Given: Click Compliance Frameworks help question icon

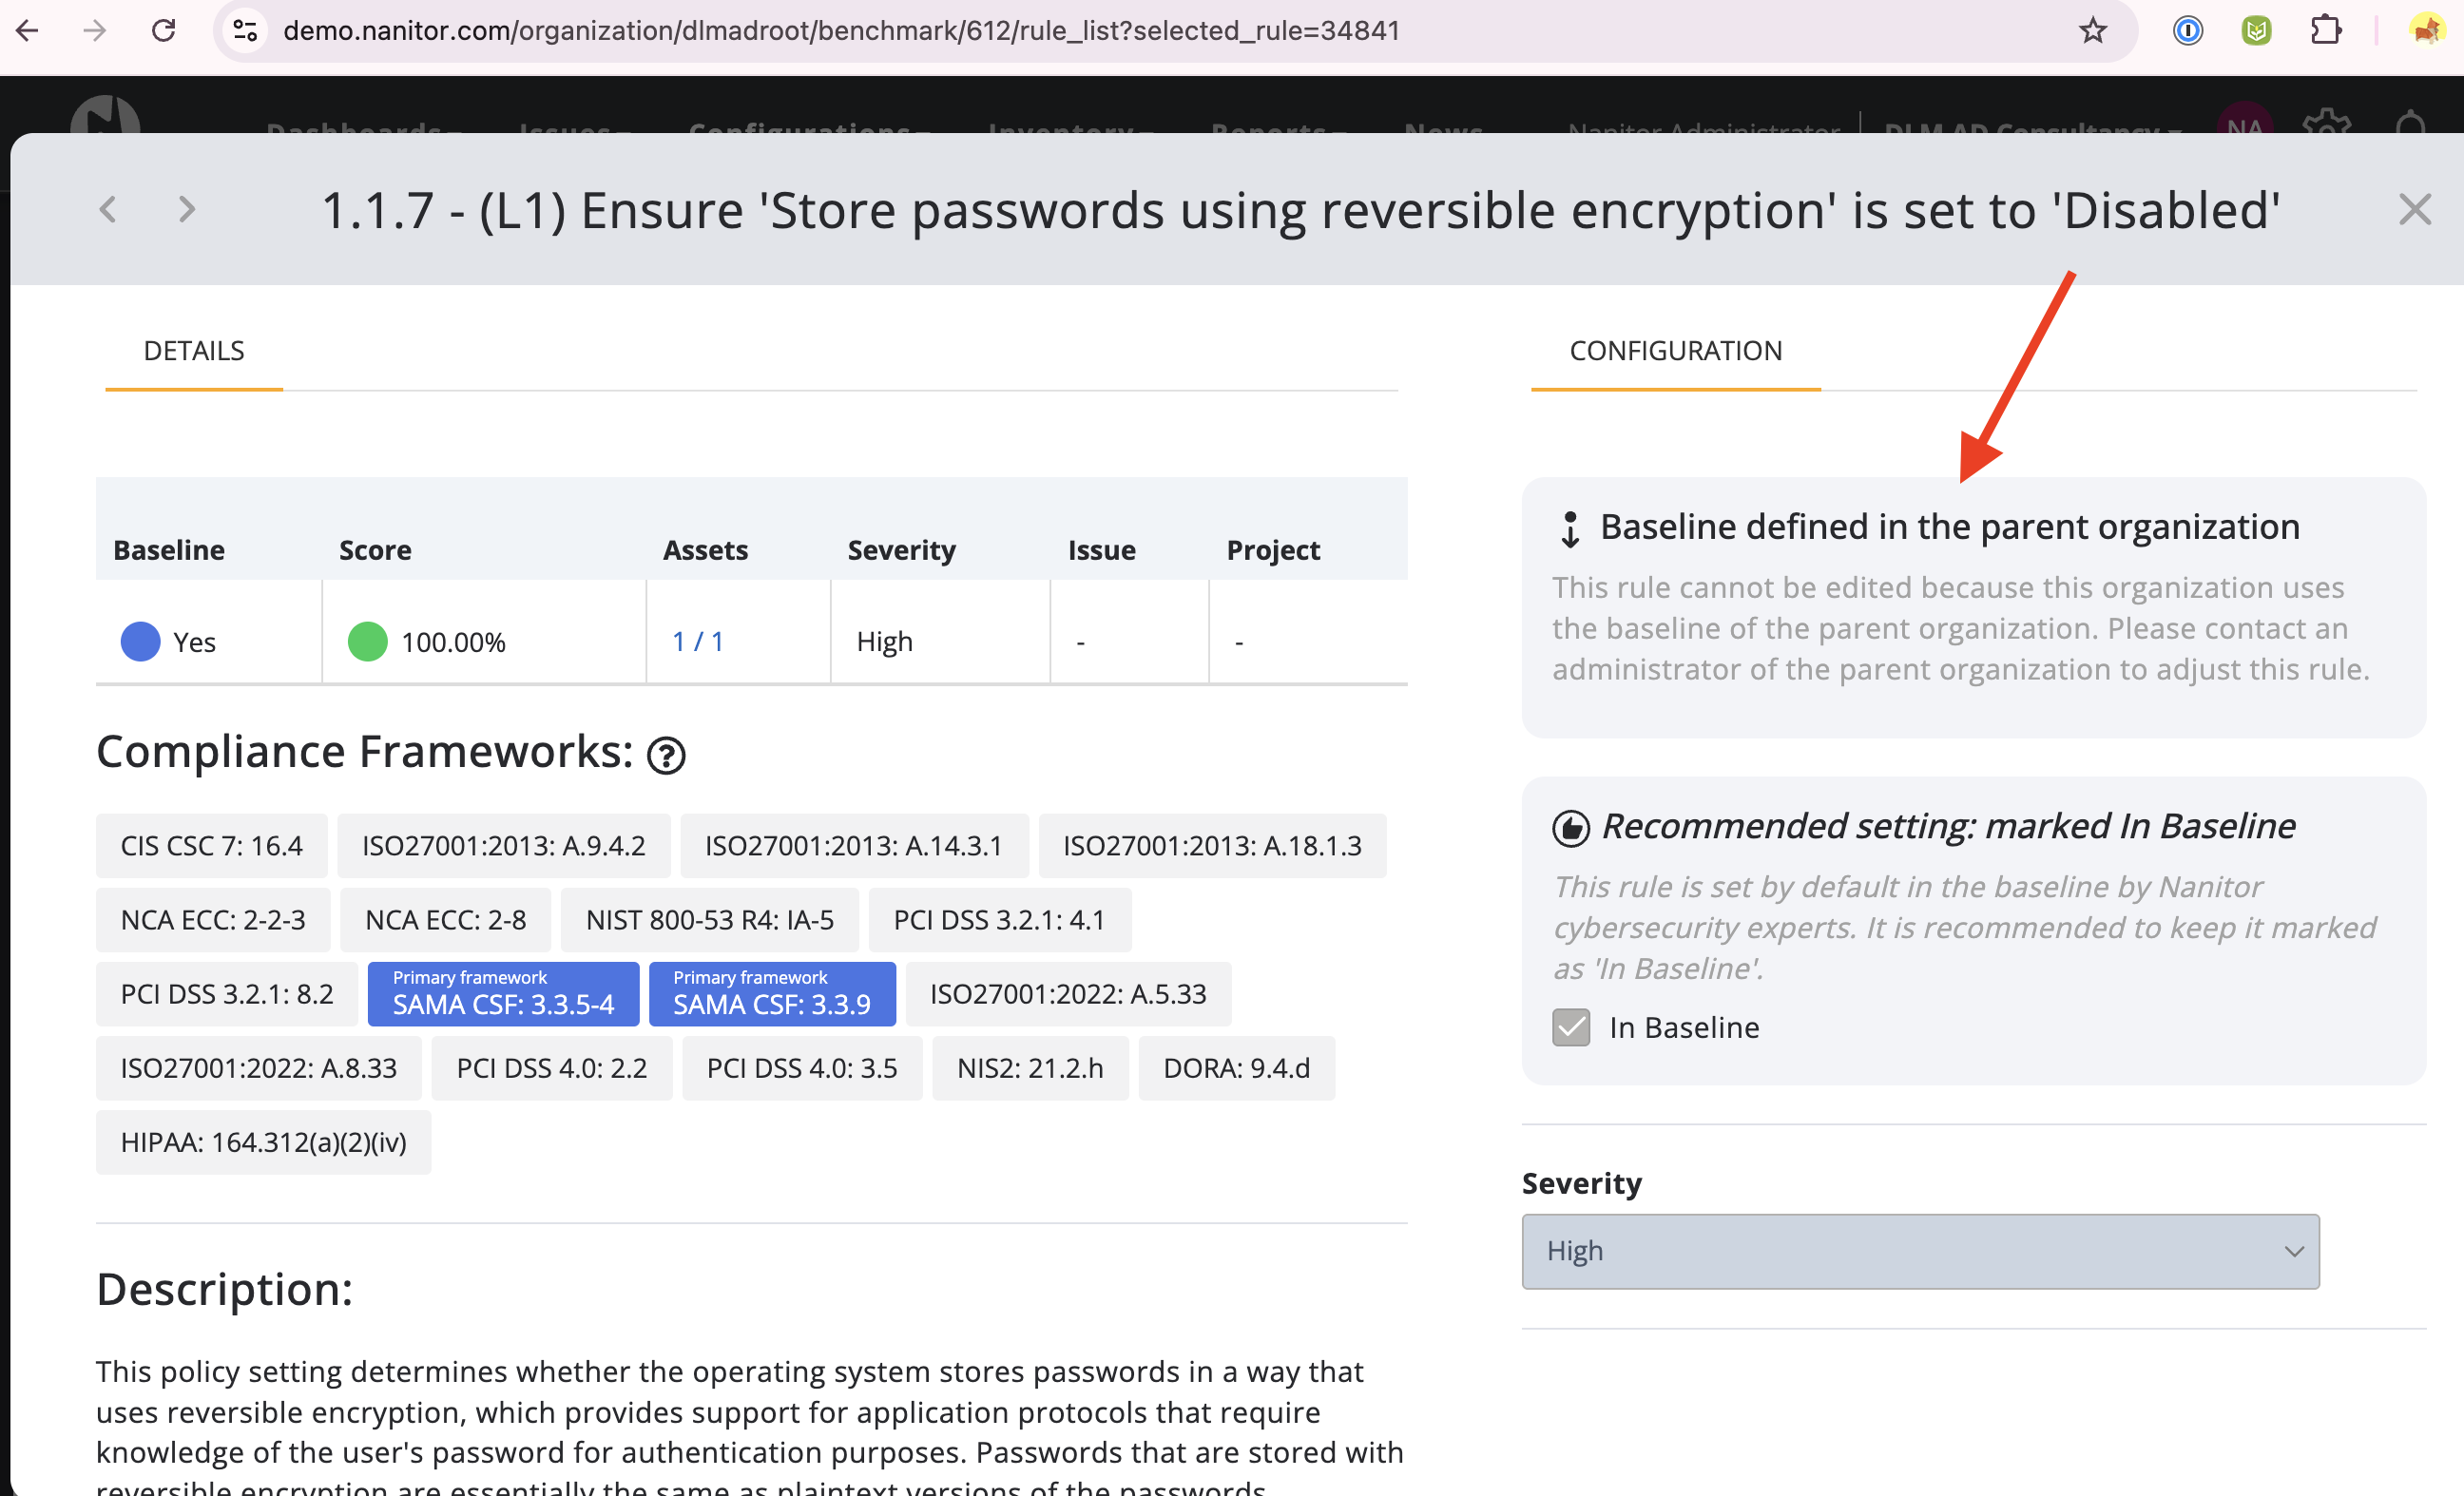Looking at the screenshot, I should click(666, 755).
